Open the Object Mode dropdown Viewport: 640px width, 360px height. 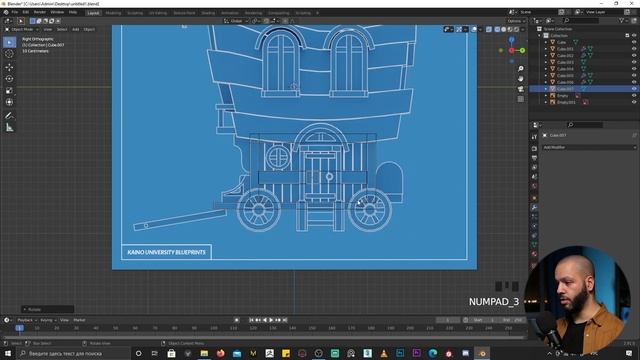(x=22, y=29)
